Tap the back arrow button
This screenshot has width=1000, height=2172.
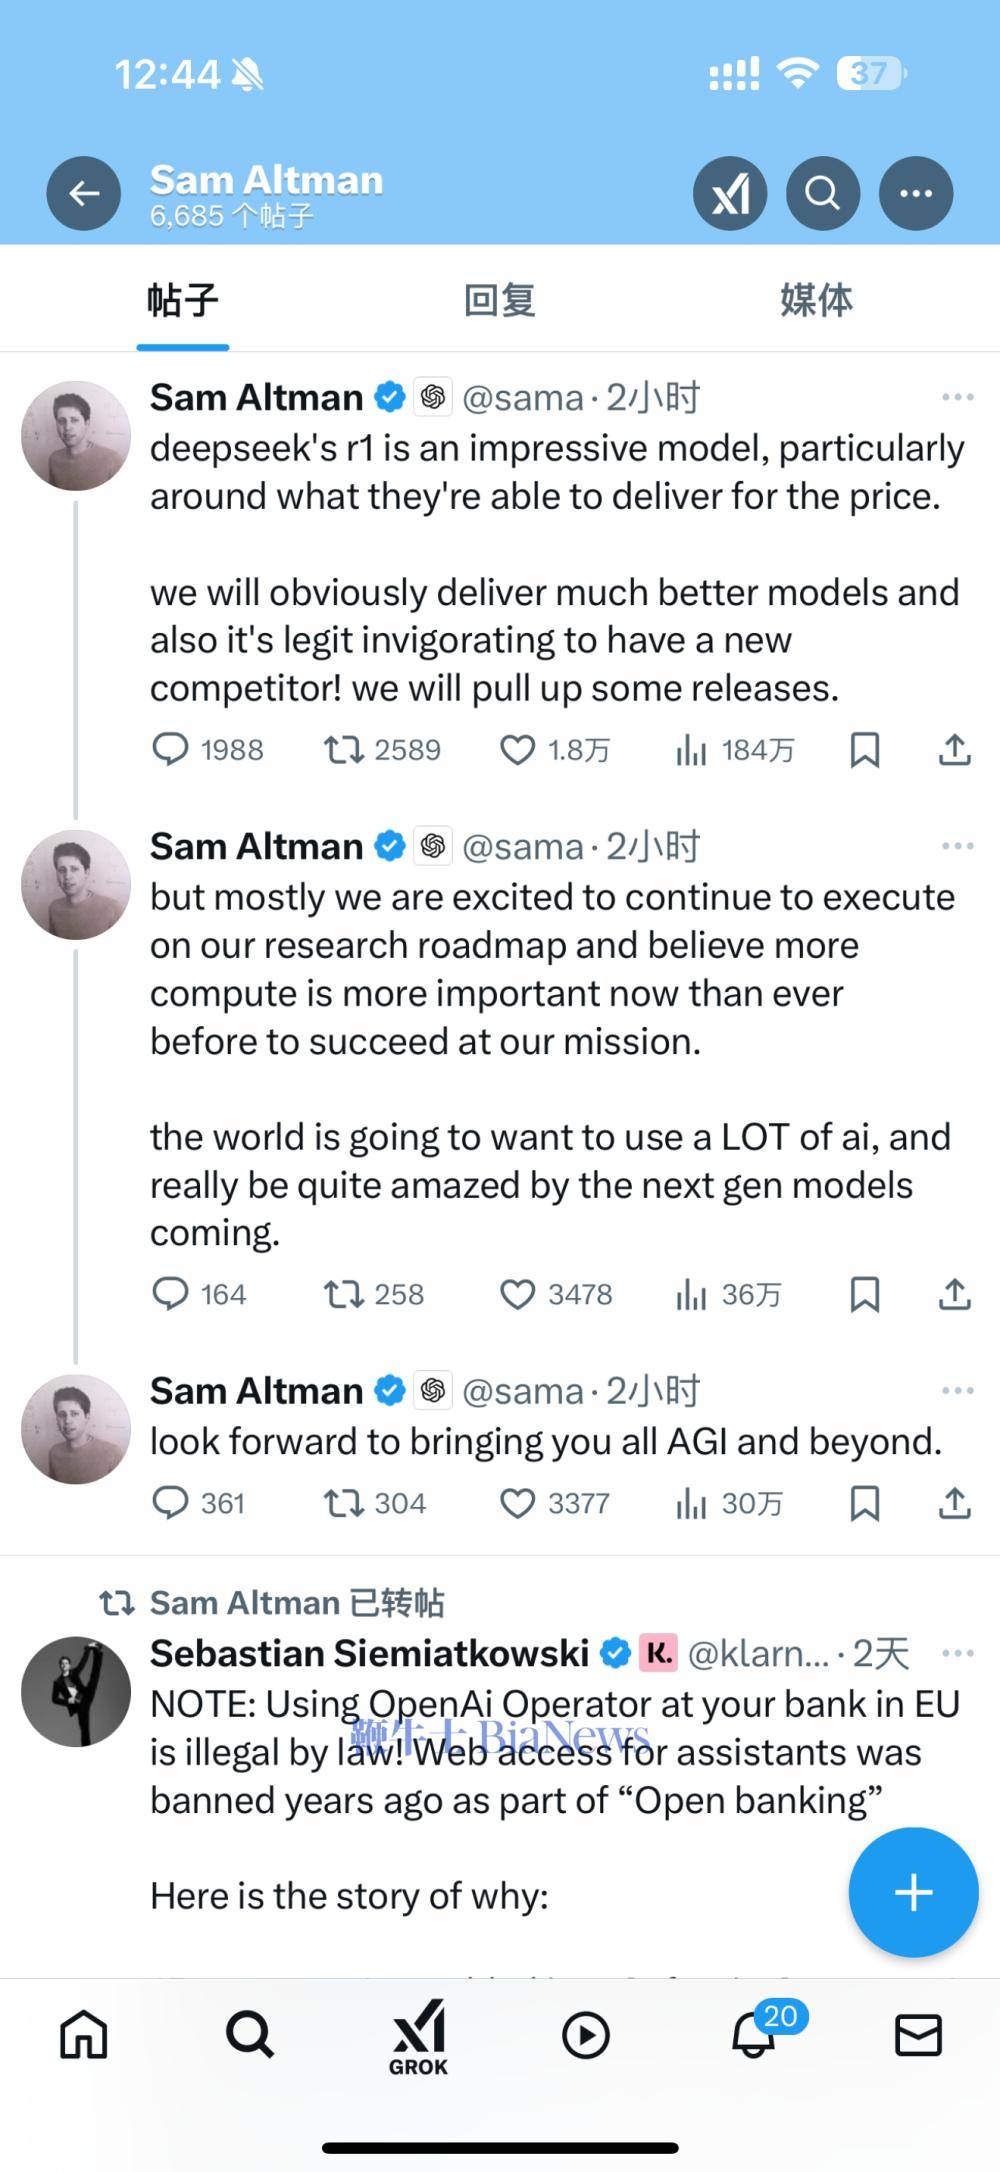84,193
